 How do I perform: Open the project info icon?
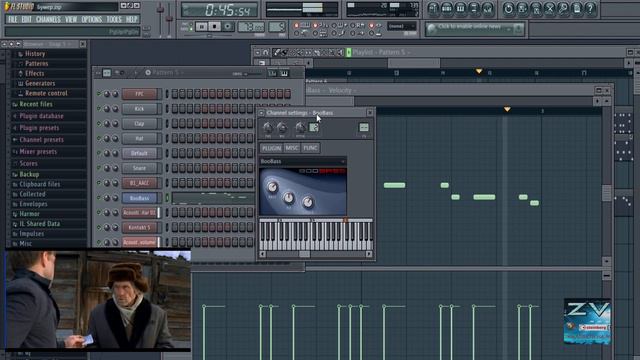click(x=577, y=9)
